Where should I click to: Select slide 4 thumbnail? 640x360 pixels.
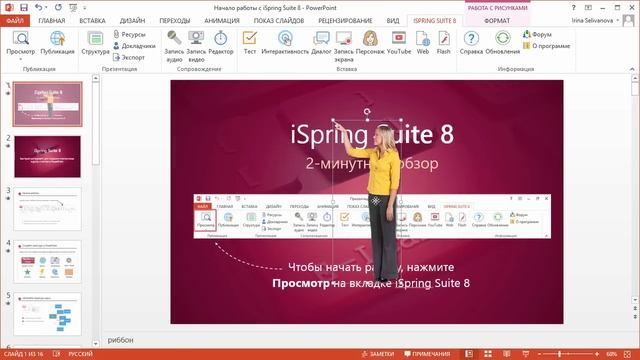tap(47, 261)
